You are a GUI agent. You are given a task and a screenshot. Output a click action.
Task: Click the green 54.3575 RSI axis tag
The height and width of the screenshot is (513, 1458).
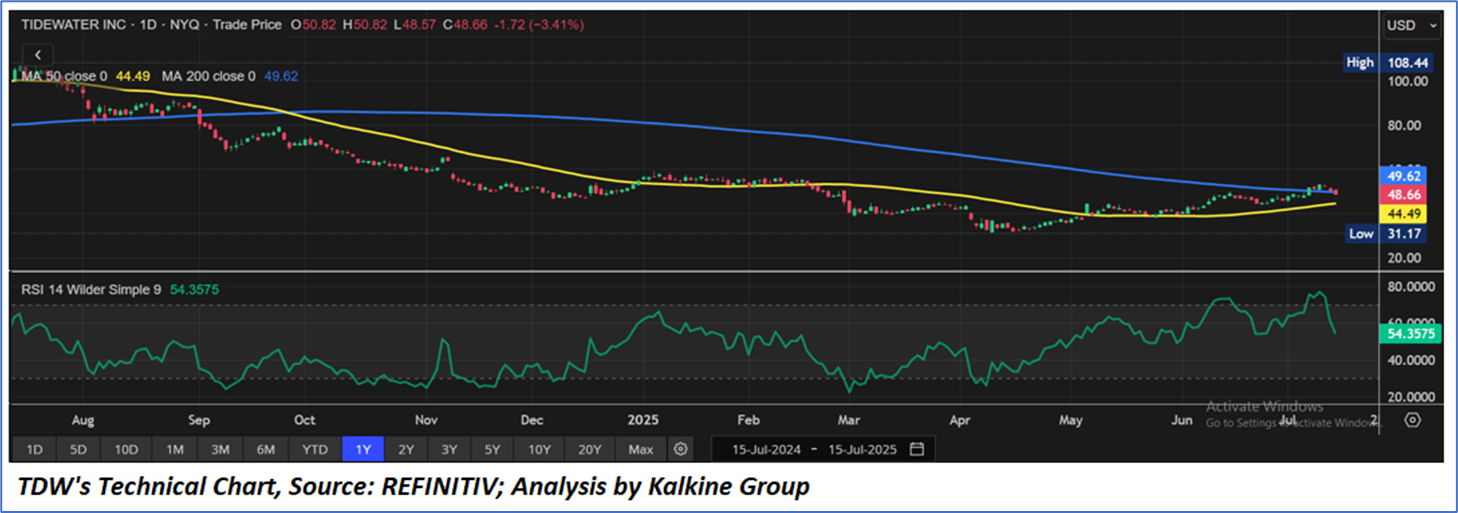point(1410,334)
